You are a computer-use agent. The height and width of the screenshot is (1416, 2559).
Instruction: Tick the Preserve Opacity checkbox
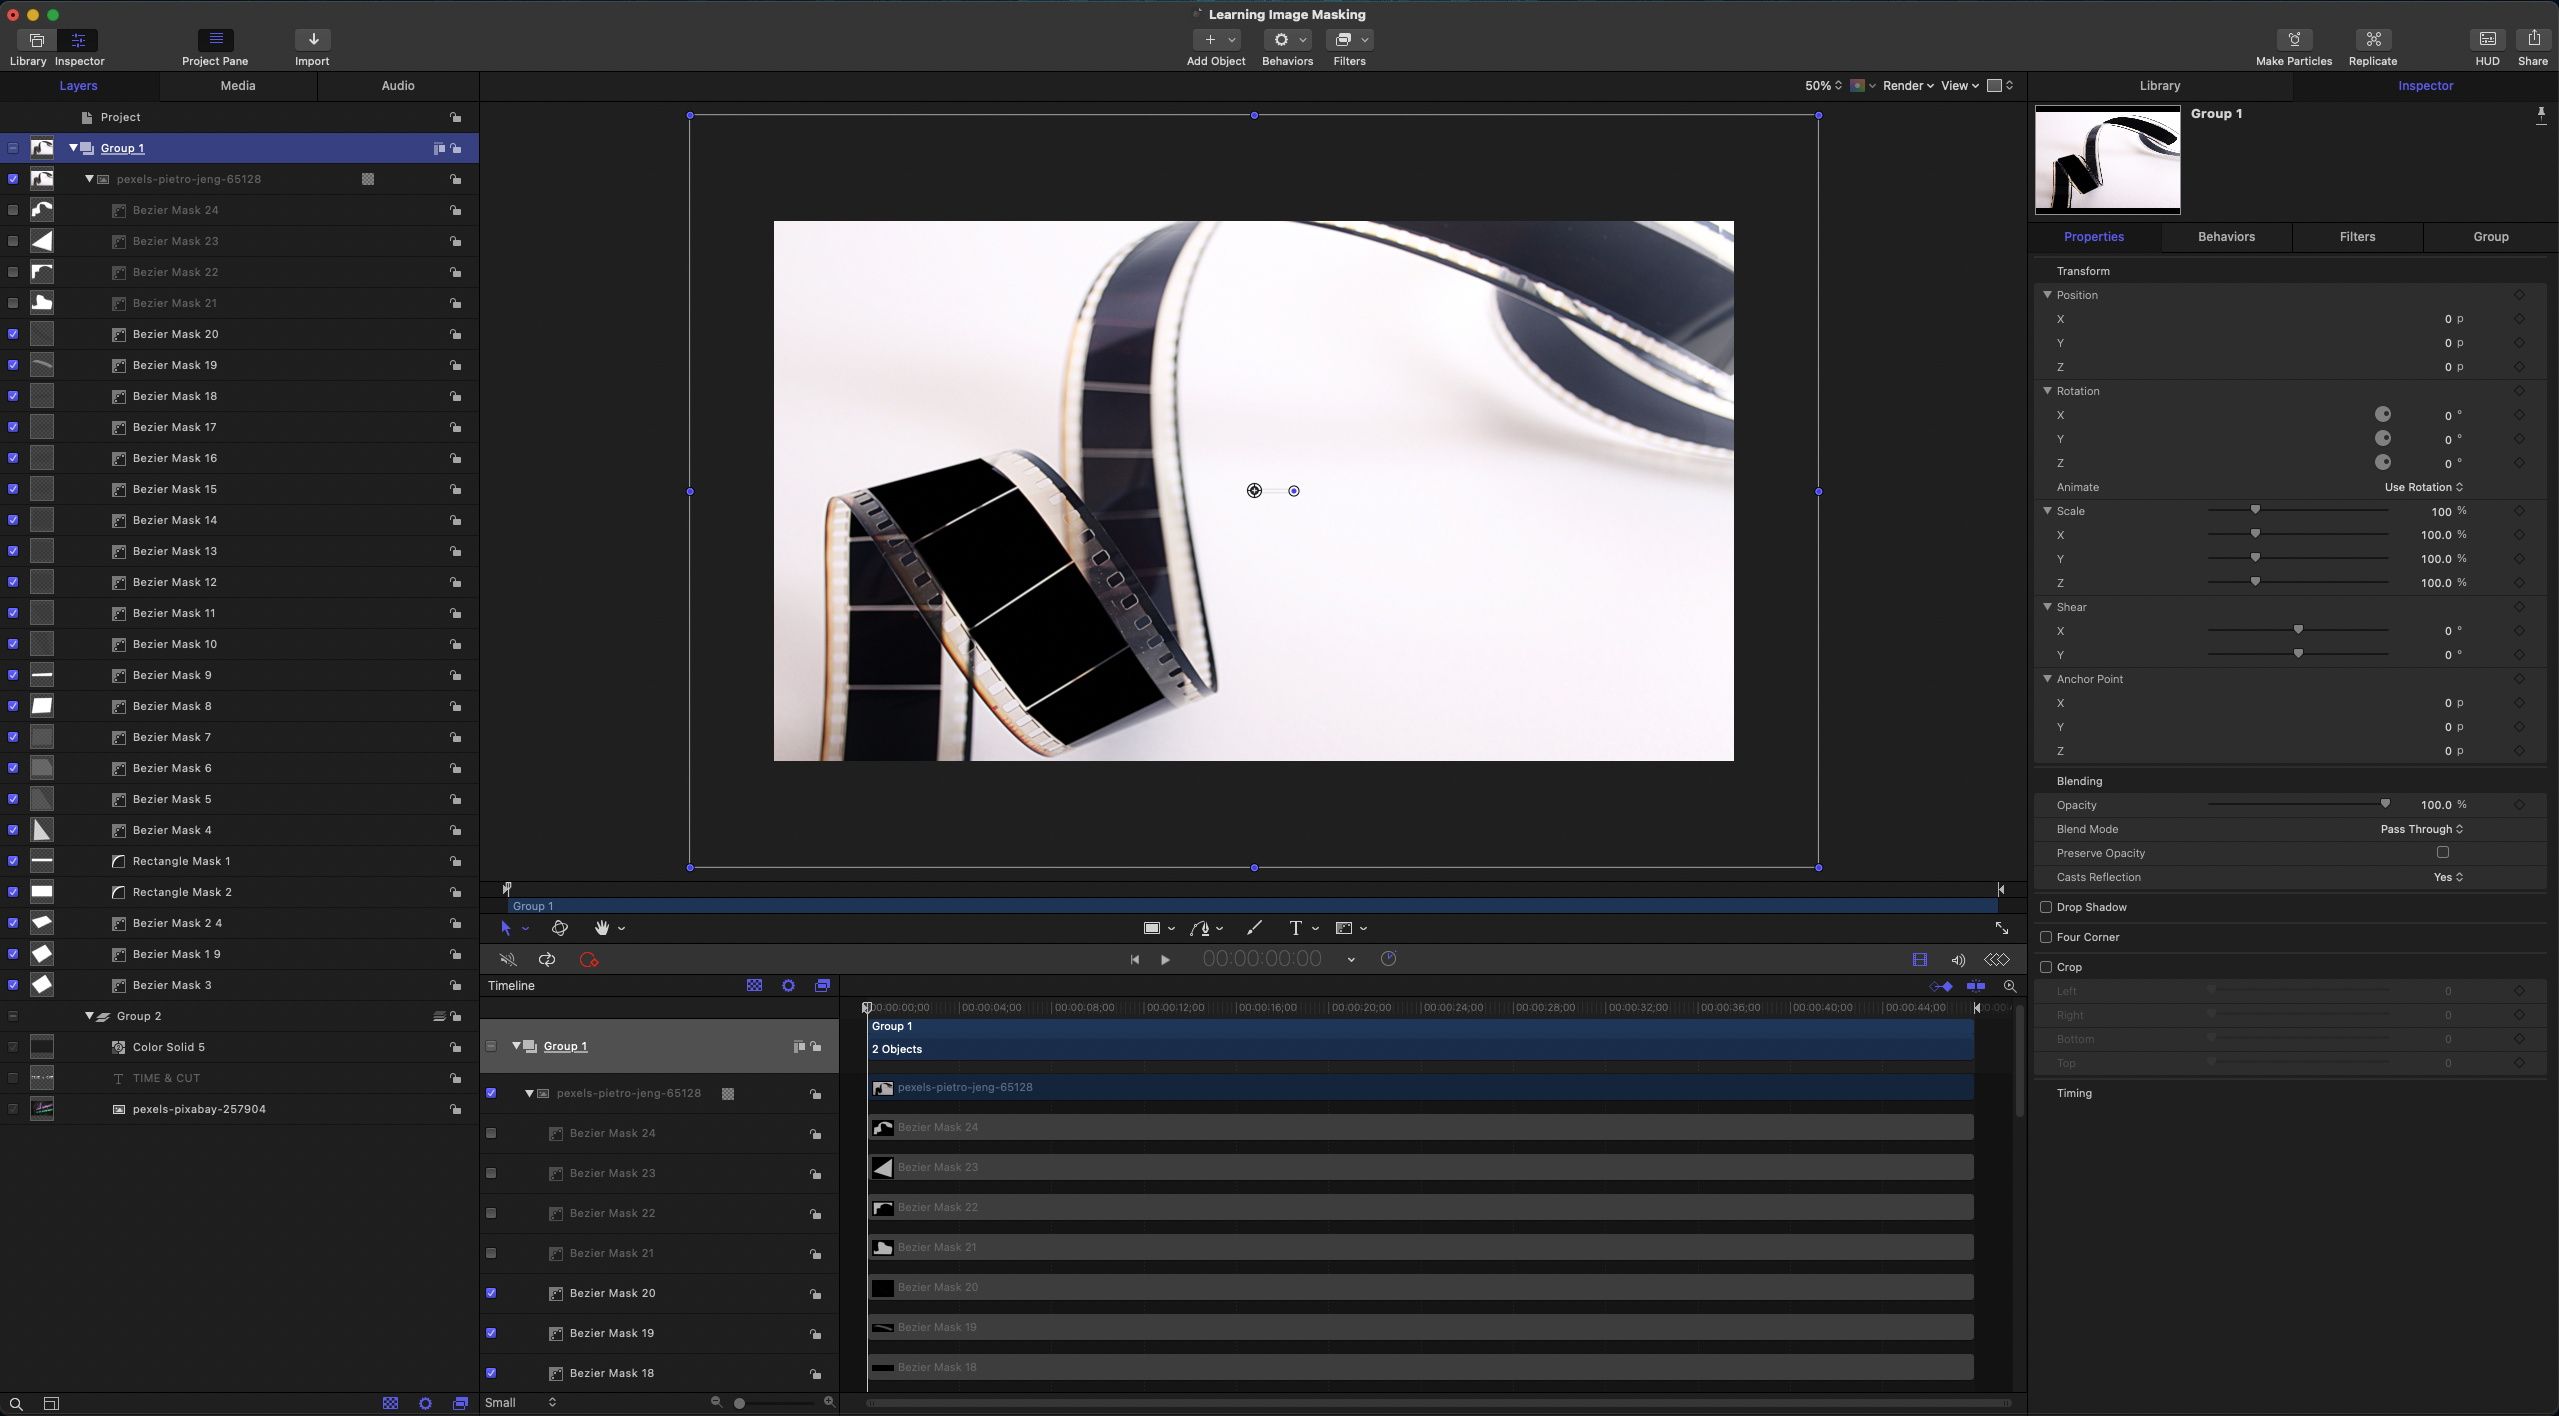[x=2443, y=852]
